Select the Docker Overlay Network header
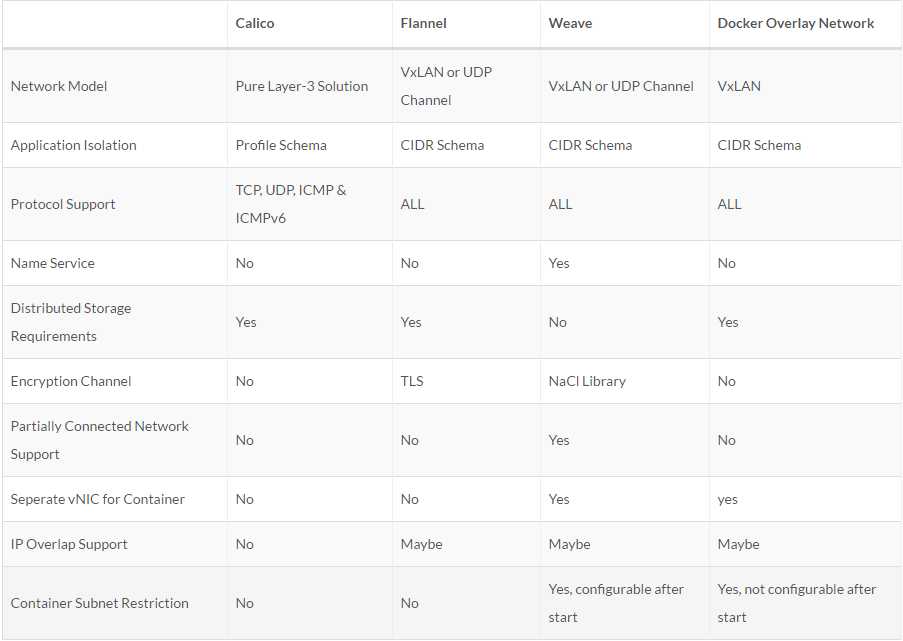Image resolution: width=903 pixels, height=641 pixels. (795, 23)
